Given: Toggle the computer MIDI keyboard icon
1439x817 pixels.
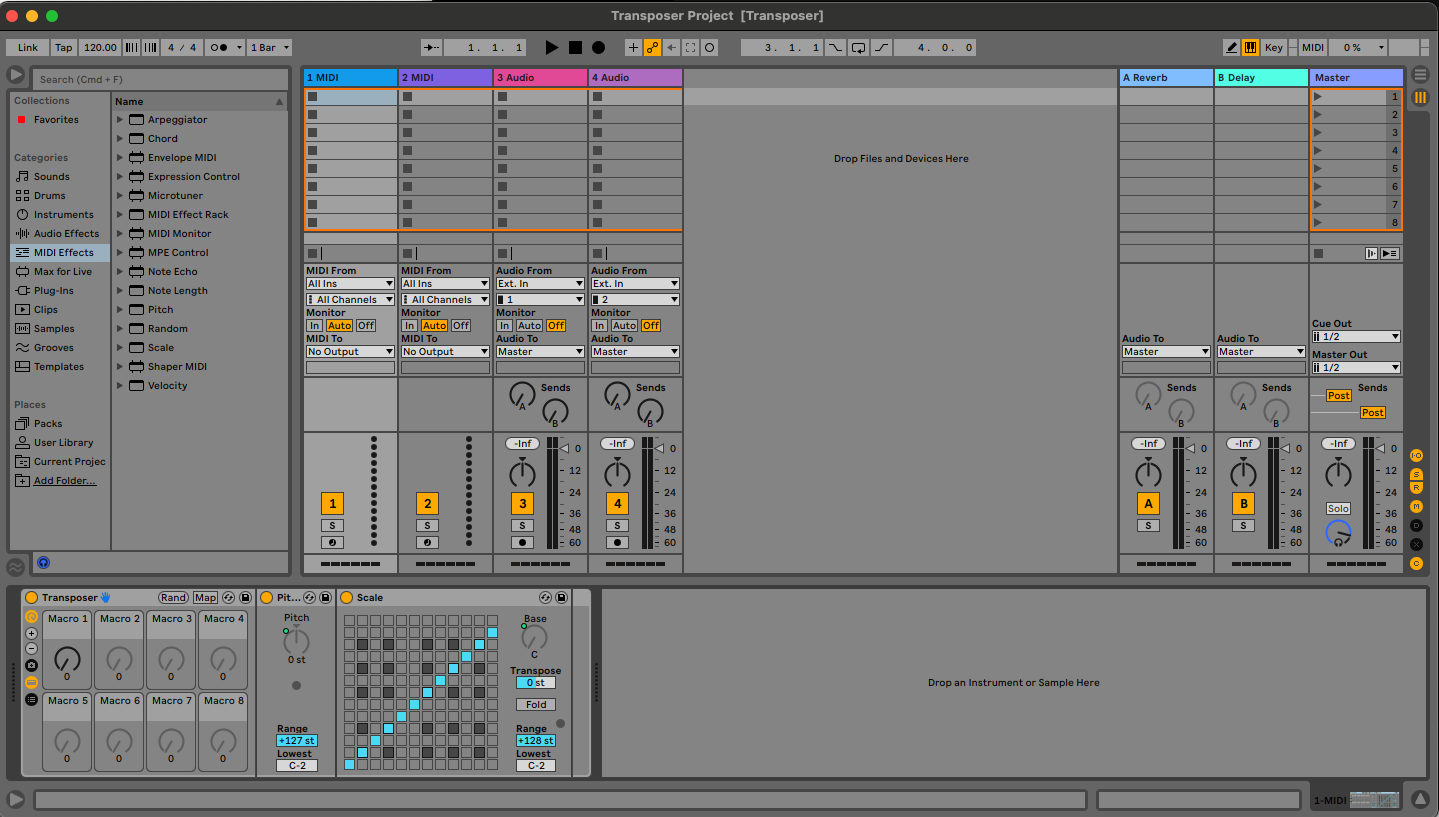Looking at the screenshot, I should 1250,47.
